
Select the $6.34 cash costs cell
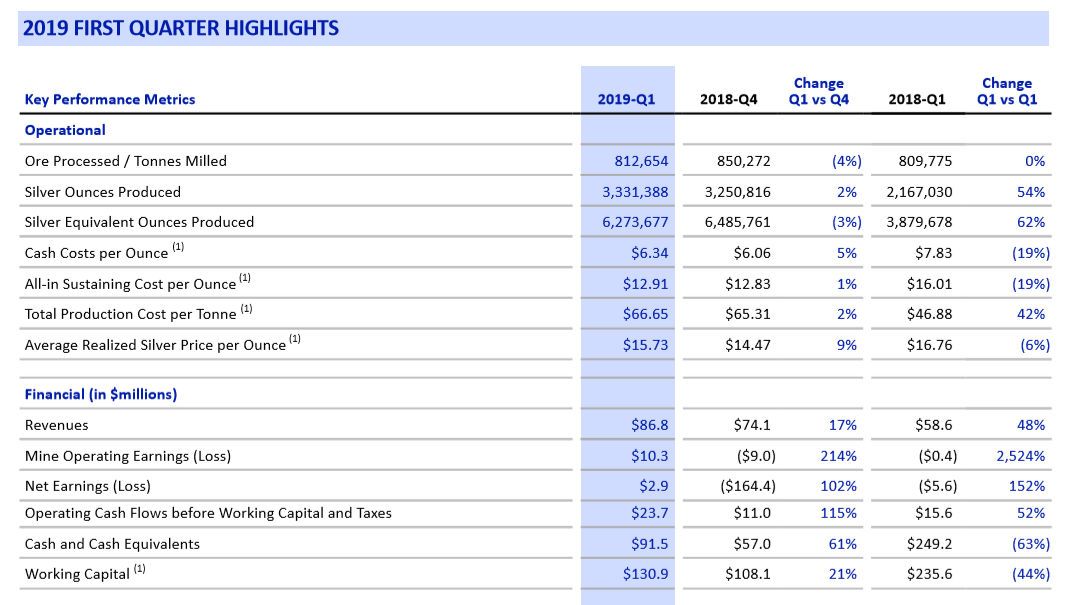point(649,253)
